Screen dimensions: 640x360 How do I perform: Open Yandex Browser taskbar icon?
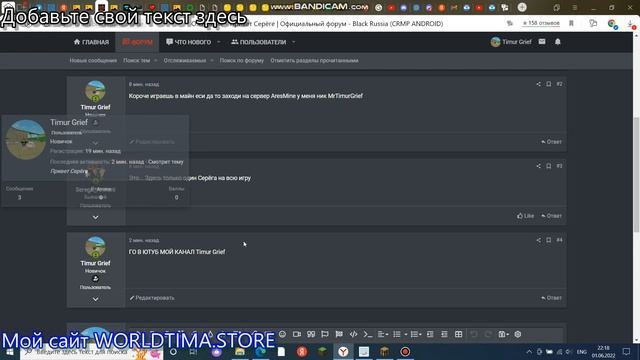tap(343, 351)
